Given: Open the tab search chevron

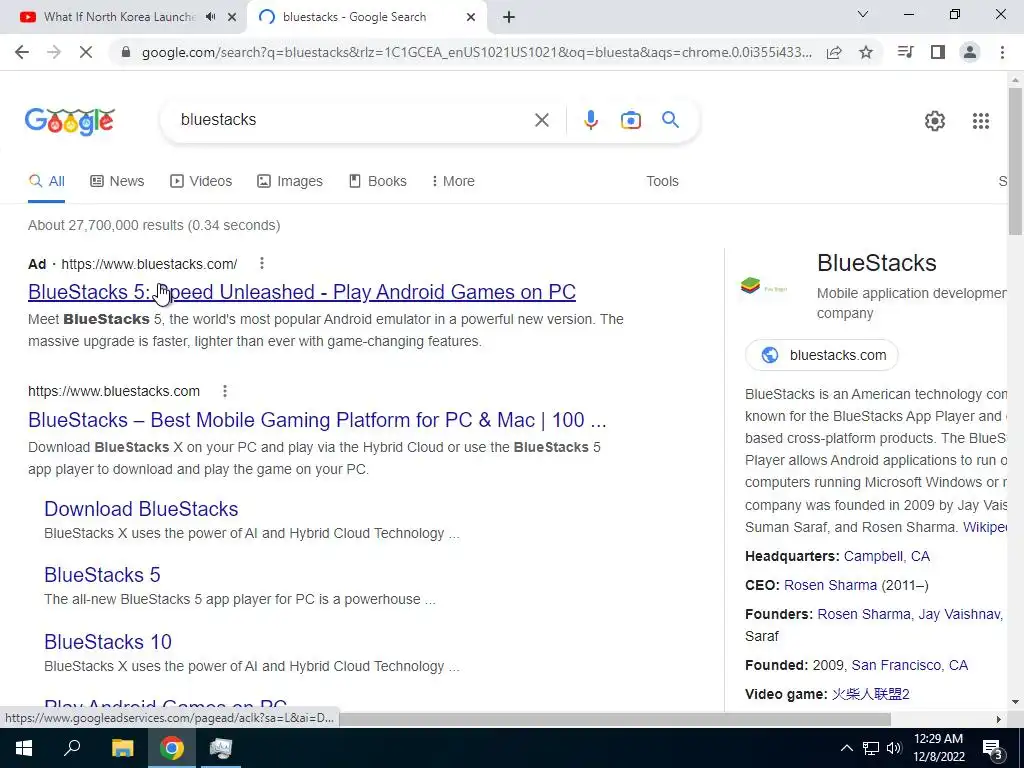Looking at the screenshot, I should tap(863, 14).
